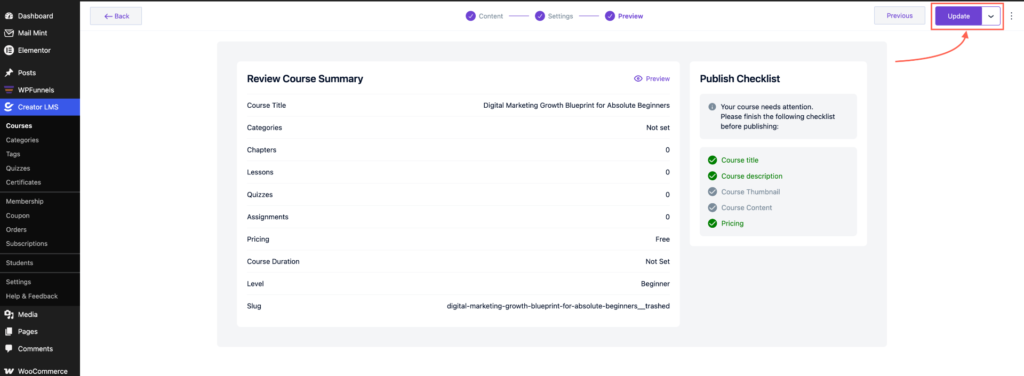Click the 'Publish Checklist' heading

pos(740,79)
